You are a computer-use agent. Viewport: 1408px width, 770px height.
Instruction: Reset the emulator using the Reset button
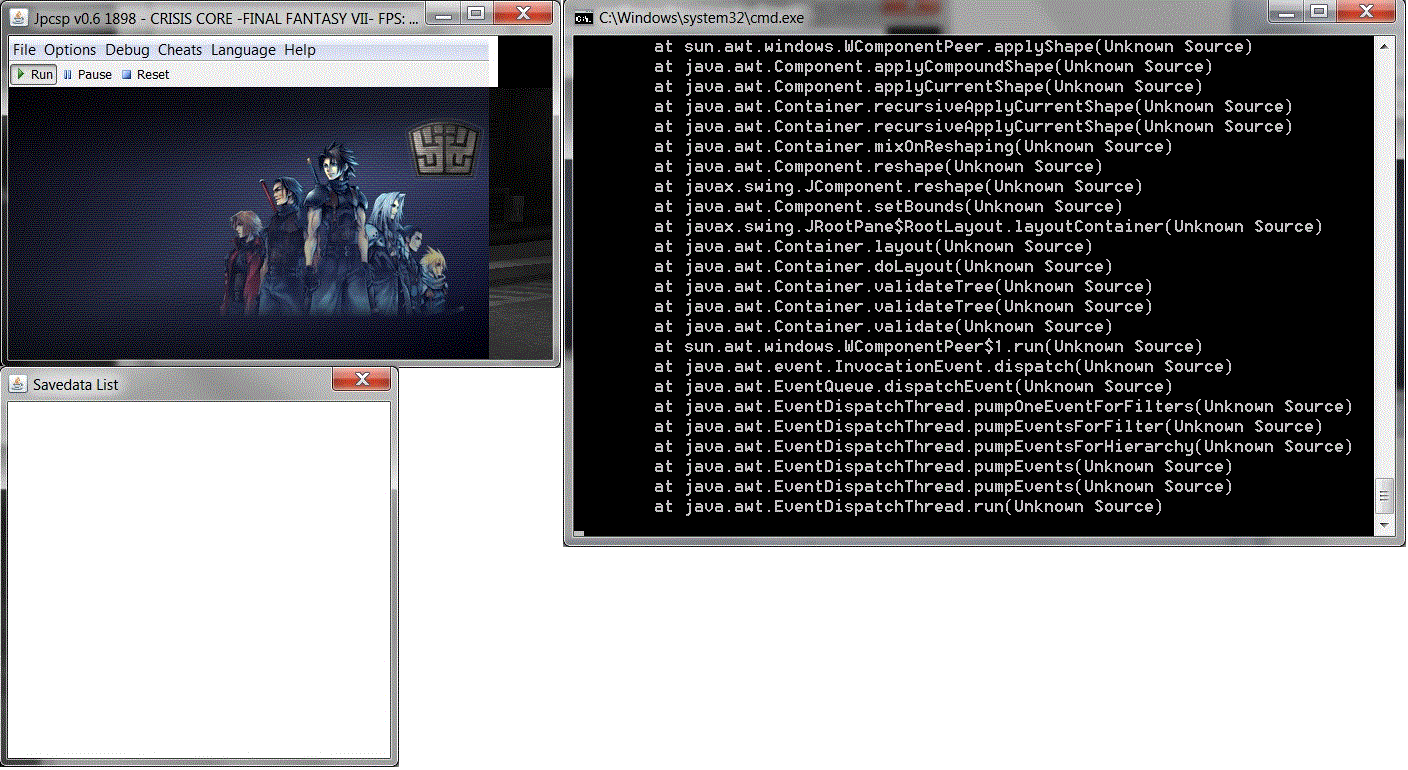(145, 75)
